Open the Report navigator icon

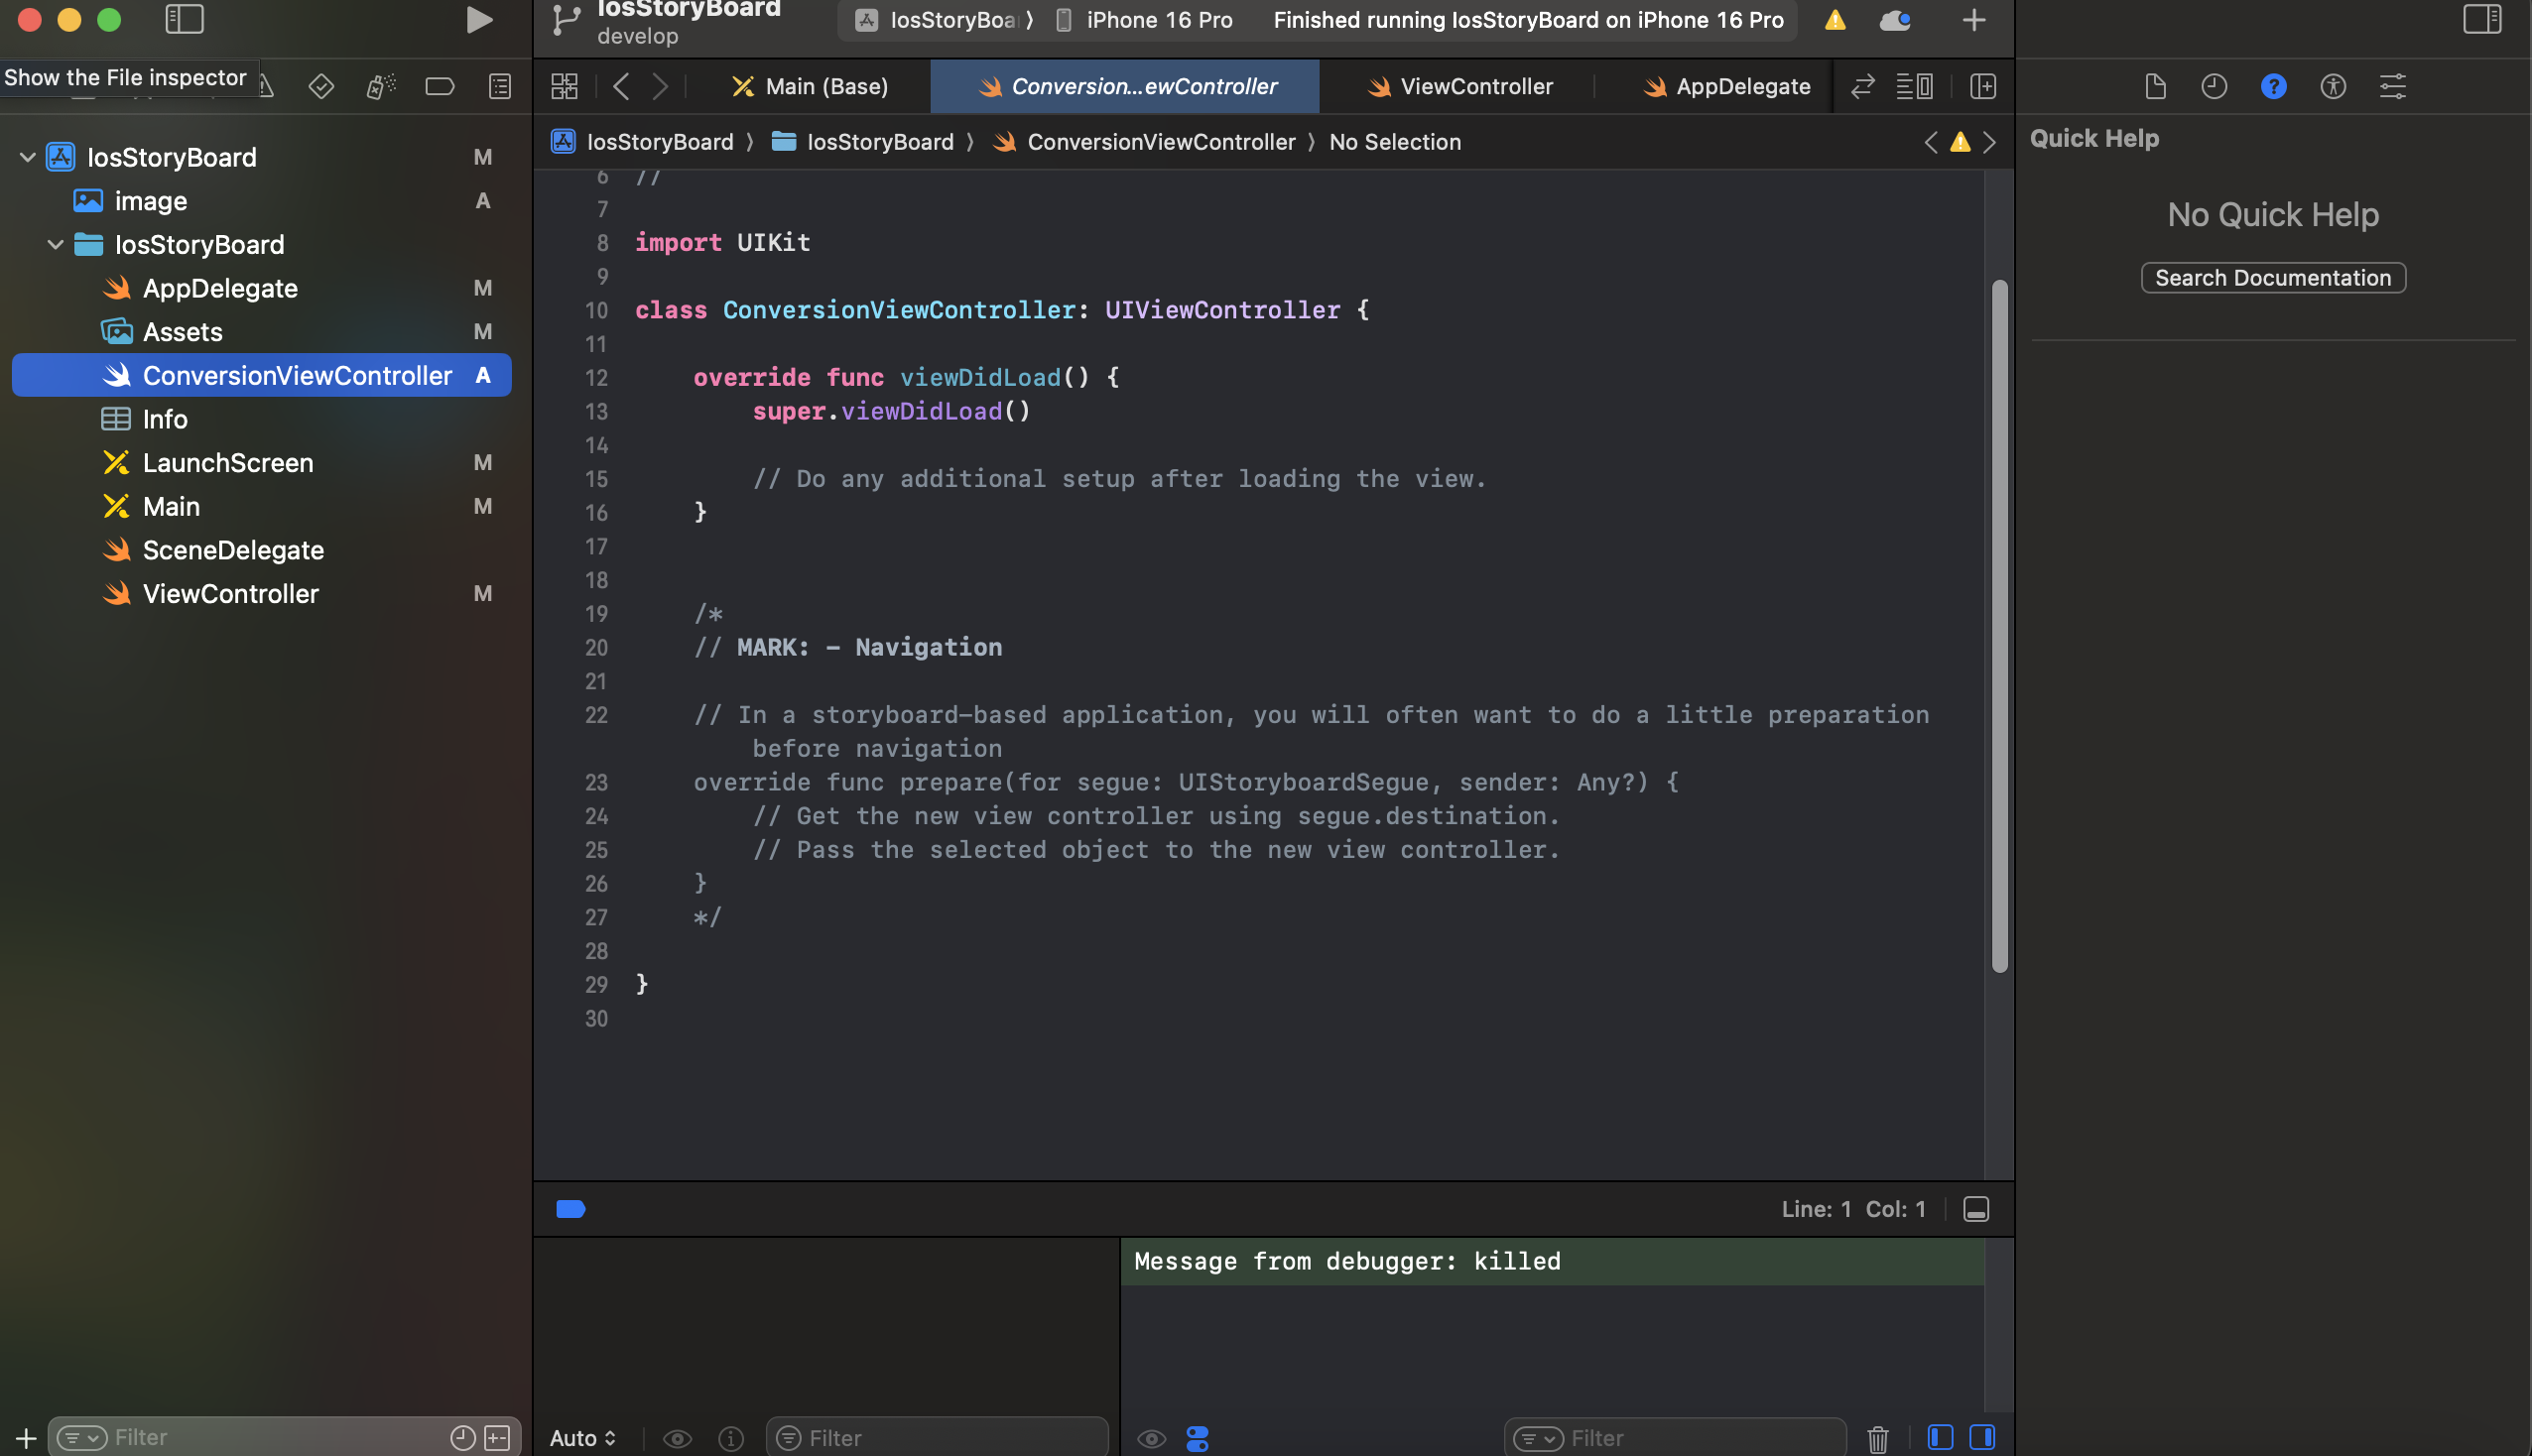(x=500, y=87)
